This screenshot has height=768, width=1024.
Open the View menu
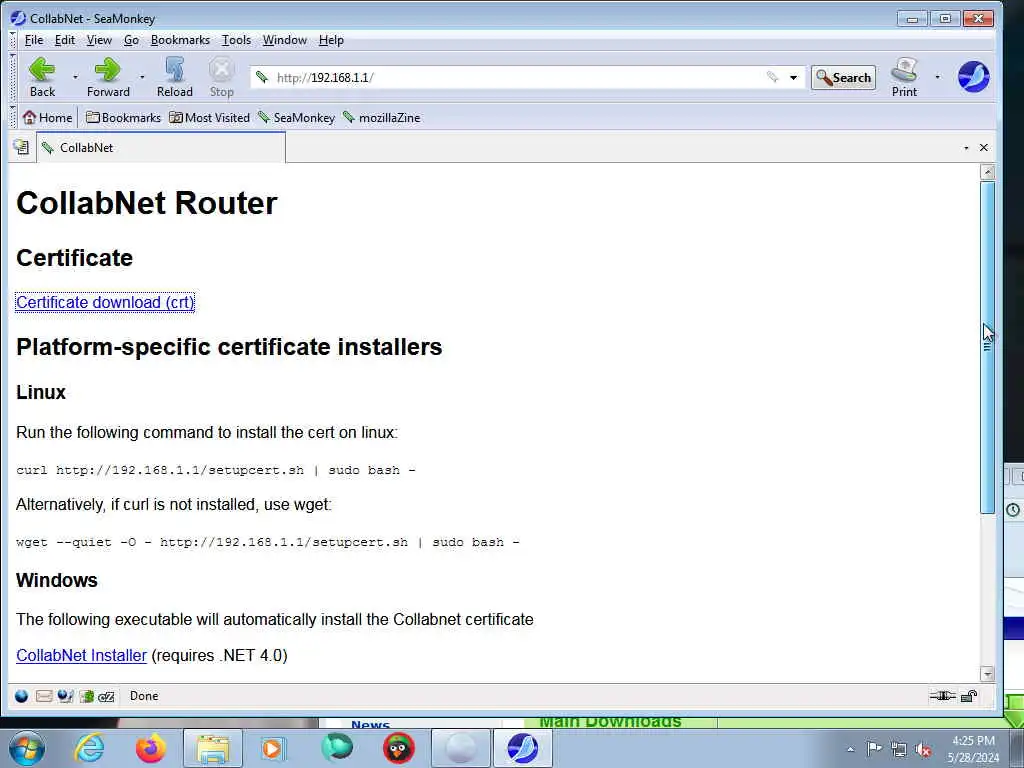pos(99,40)
